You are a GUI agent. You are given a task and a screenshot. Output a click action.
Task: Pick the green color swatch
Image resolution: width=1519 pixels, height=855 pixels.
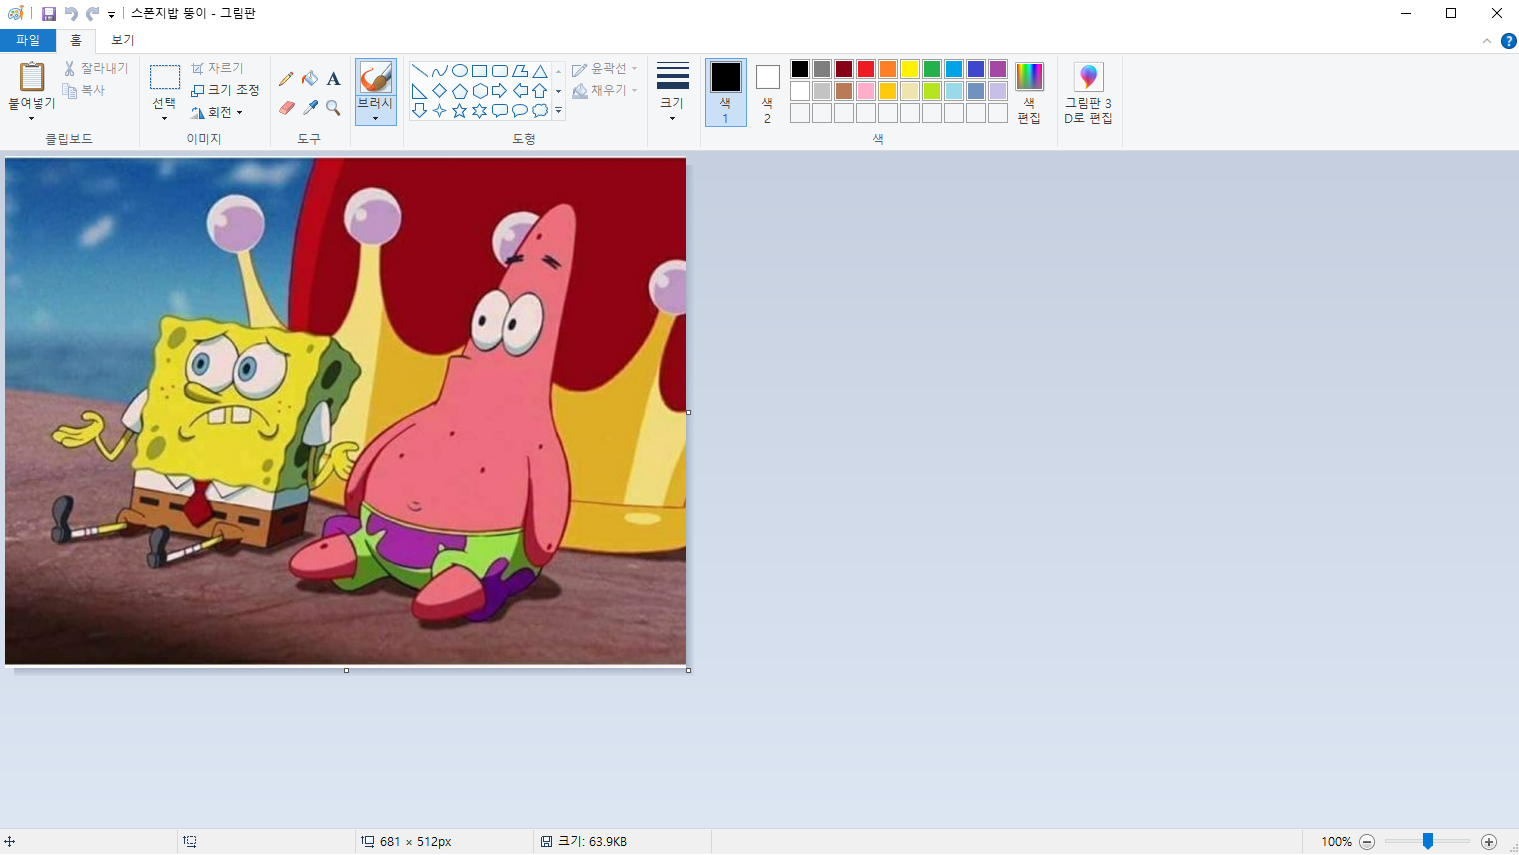pyautogui.click(x=932, y=69)
